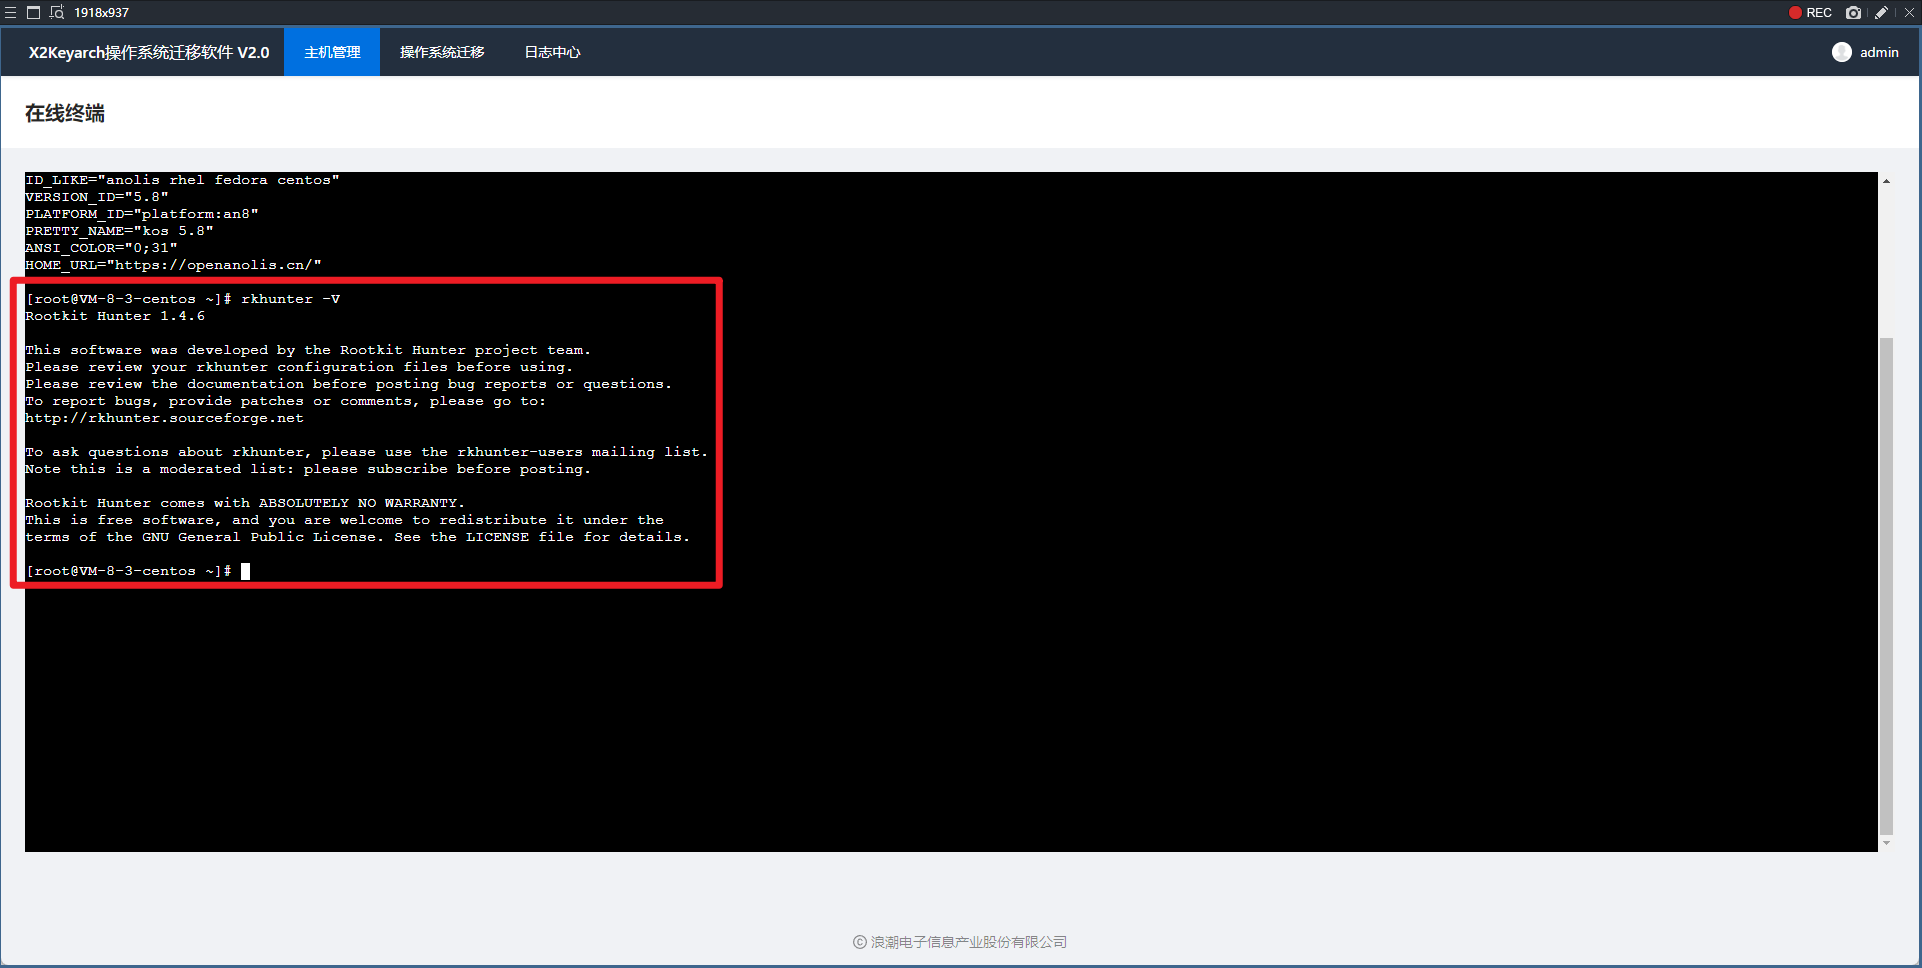The height and width of the screenshot is (968, 1922).
Task: Click the 'GNU General Public License' line
Action: point(358,537)
